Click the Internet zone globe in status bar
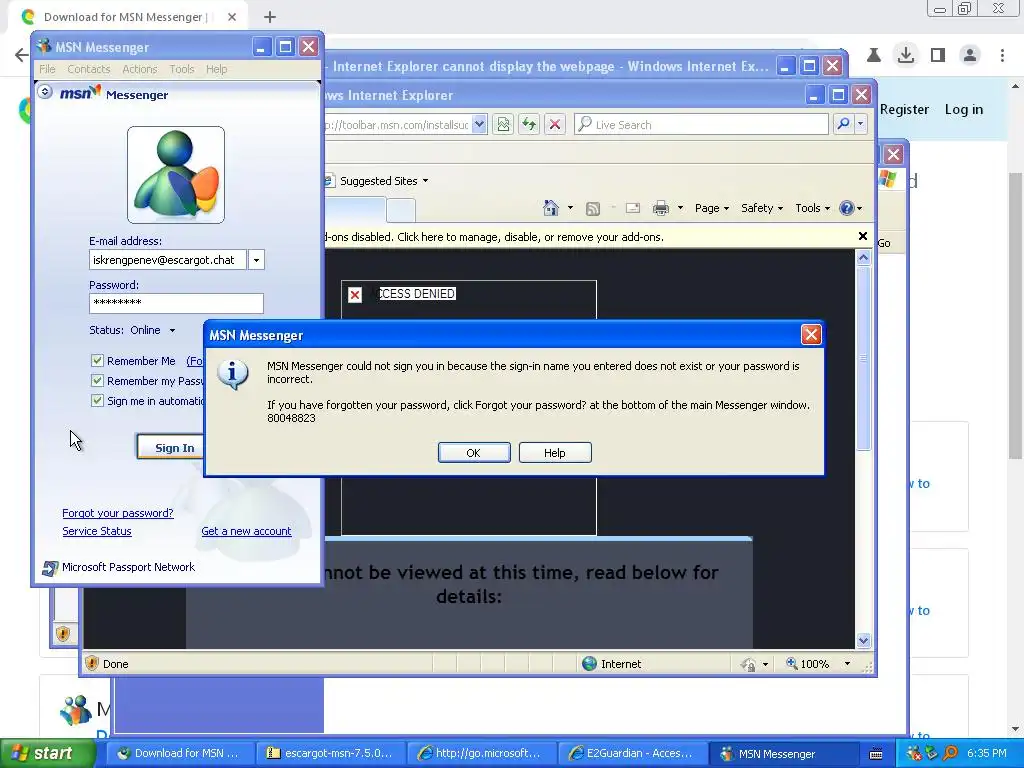 tap(590, 664)
